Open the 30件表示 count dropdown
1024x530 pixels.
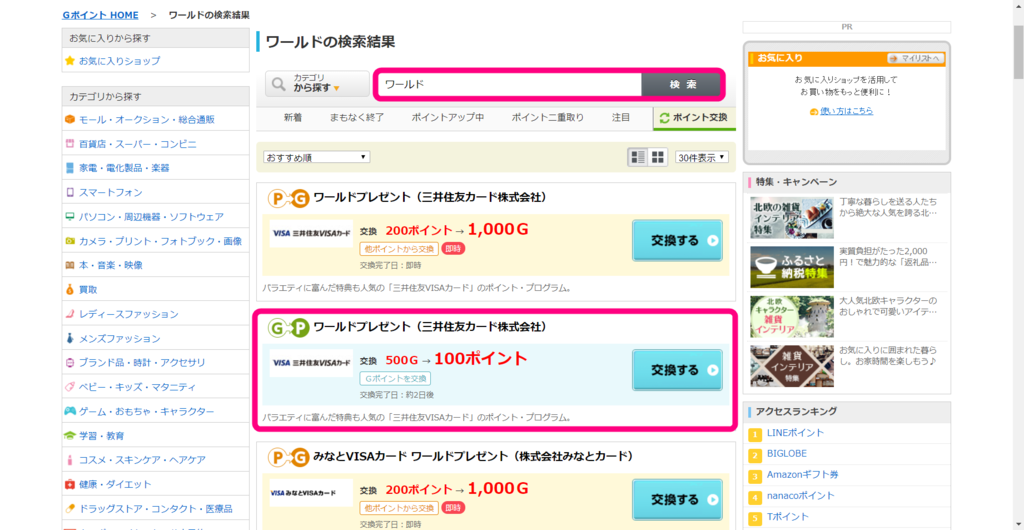(702, 157)
